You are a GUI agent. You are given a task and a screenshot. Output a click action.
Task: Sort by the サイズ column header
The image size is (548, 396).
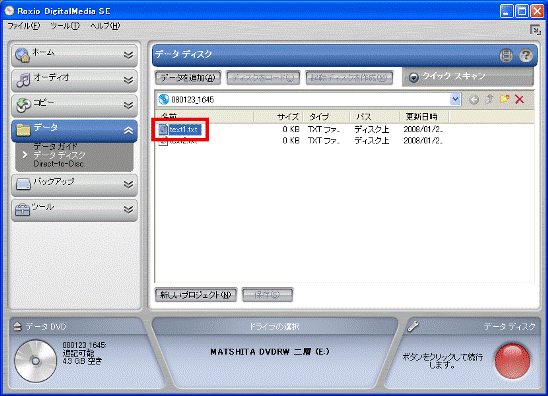click(x=278, y=117)
